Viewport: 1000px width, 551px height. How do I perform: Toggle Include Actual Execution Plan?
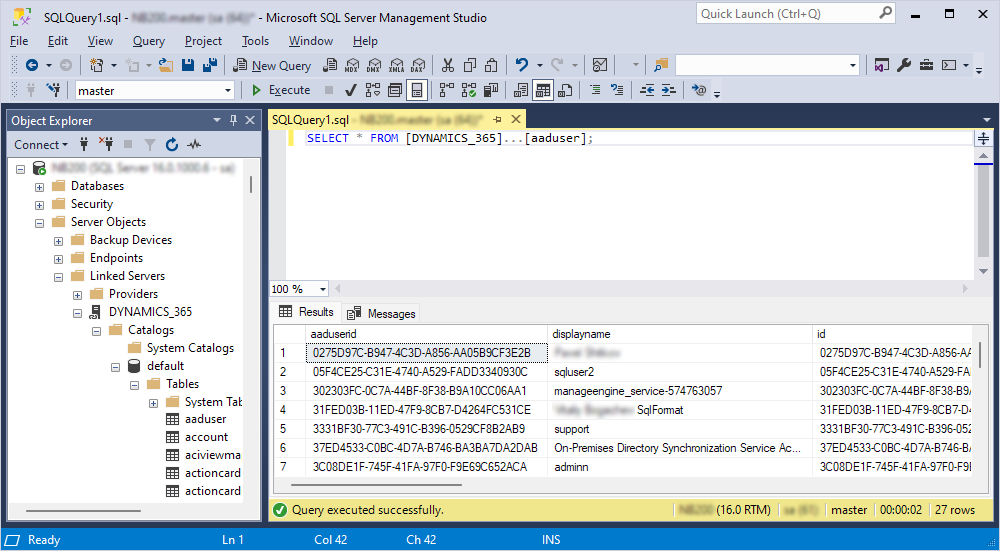click(x=447, y=91)
